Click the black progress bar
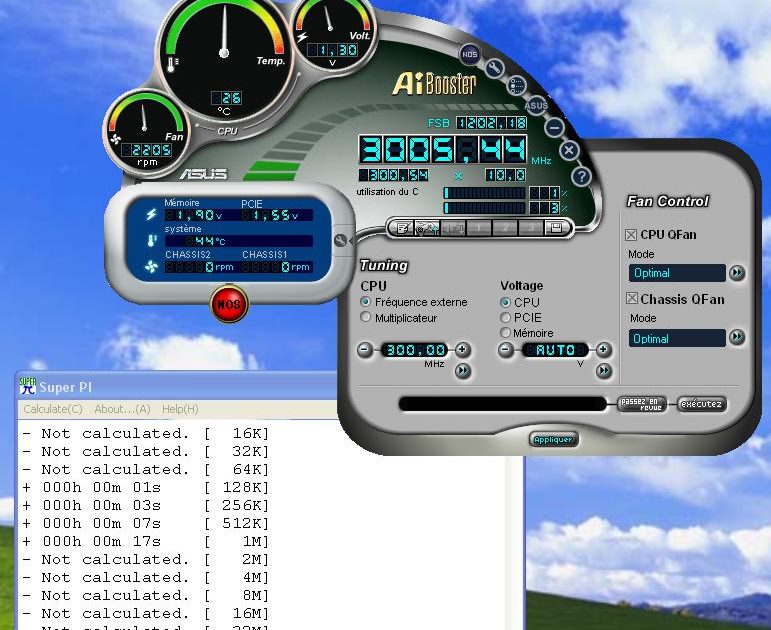This screenshot has height=630, width=771. pyautogui.click(x=503, y=404)
